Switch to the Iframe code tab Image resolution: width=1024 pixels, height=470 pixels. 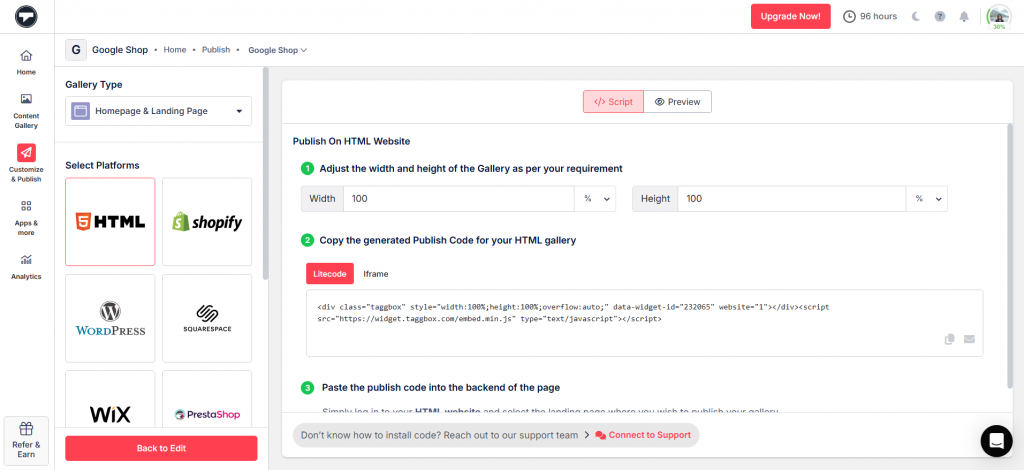click(376, 274)
